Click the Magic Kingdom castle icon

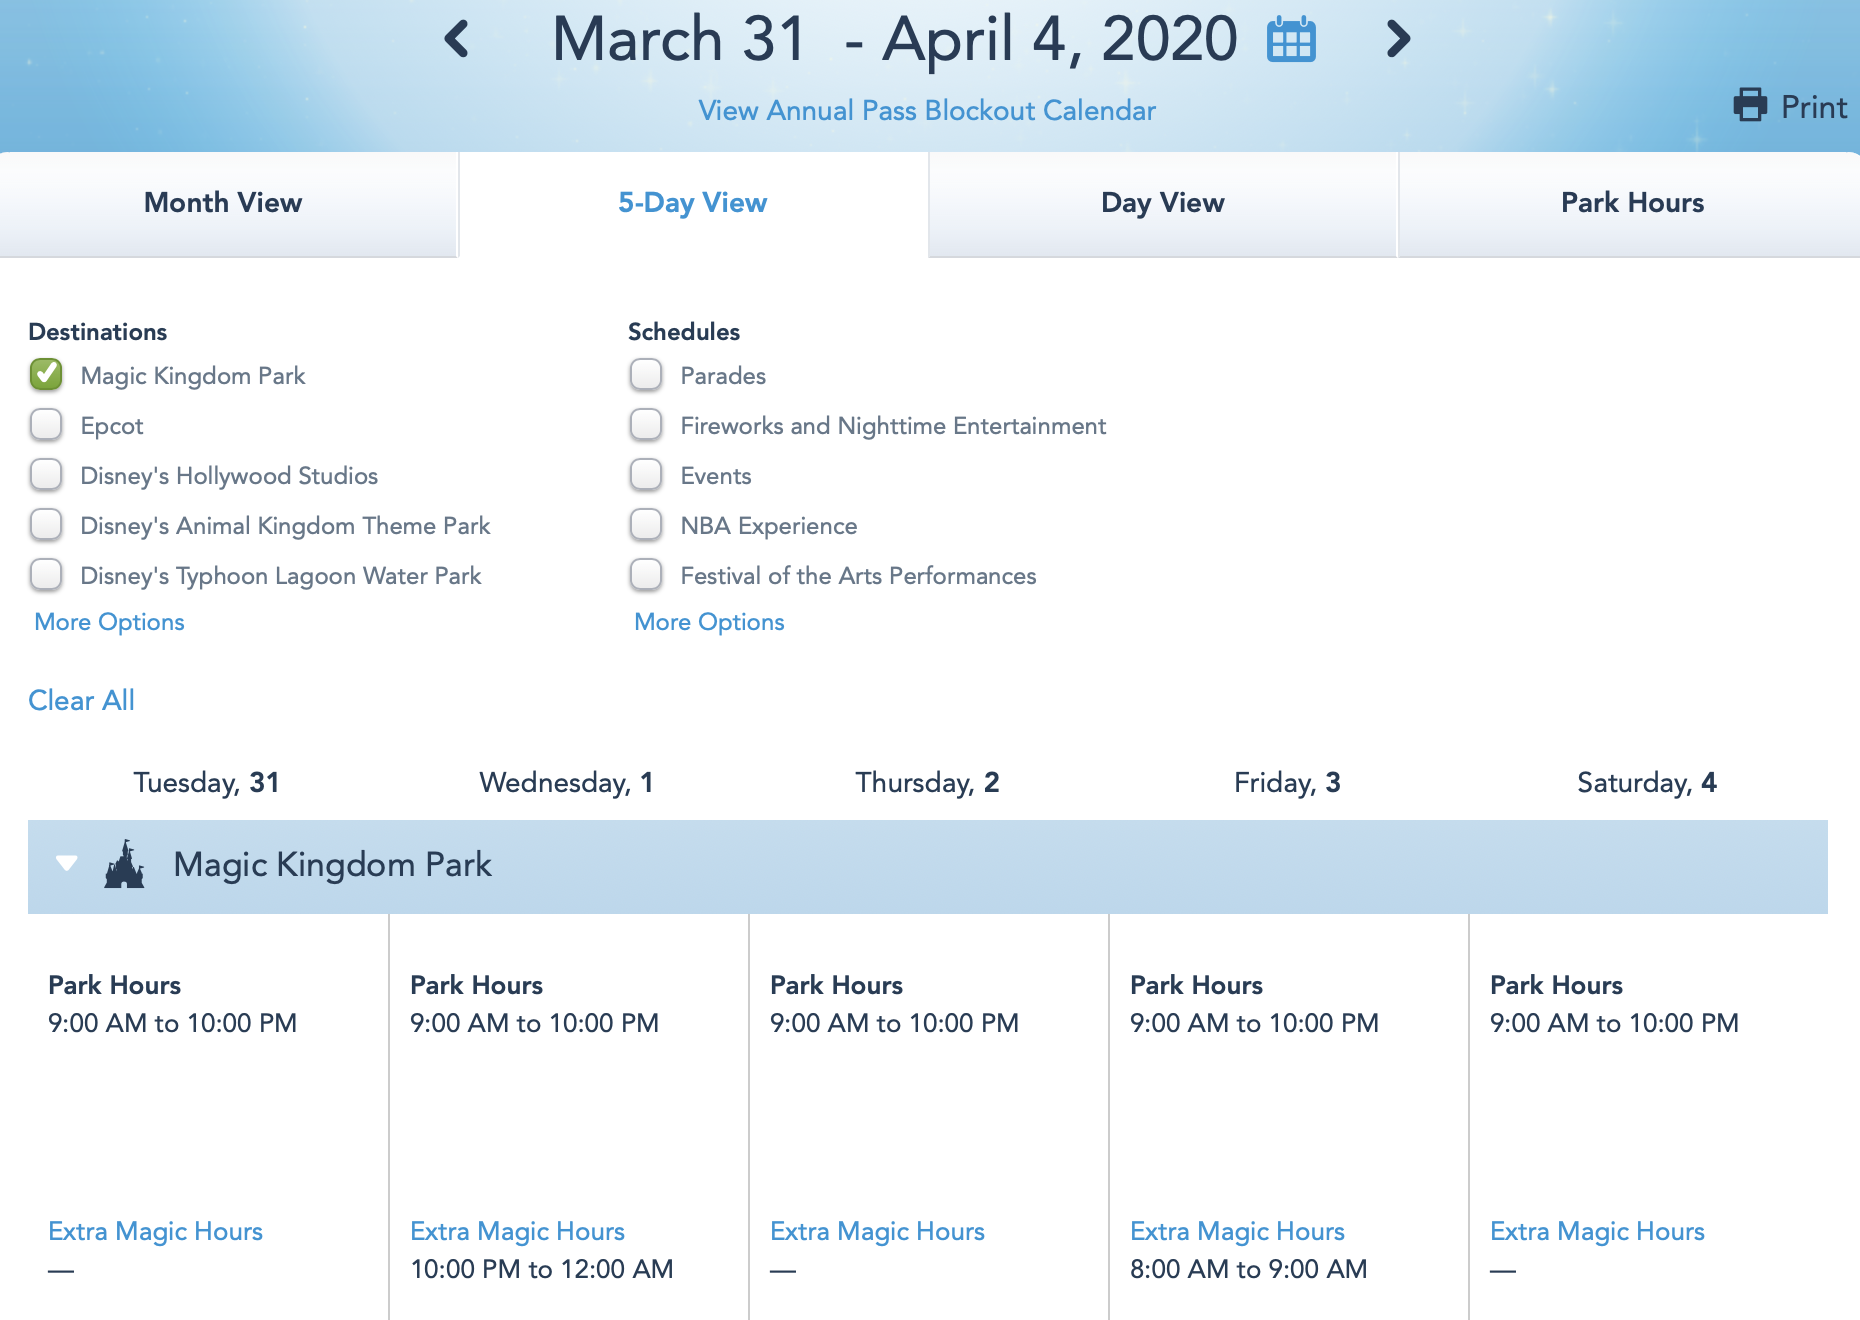point(125,865)
